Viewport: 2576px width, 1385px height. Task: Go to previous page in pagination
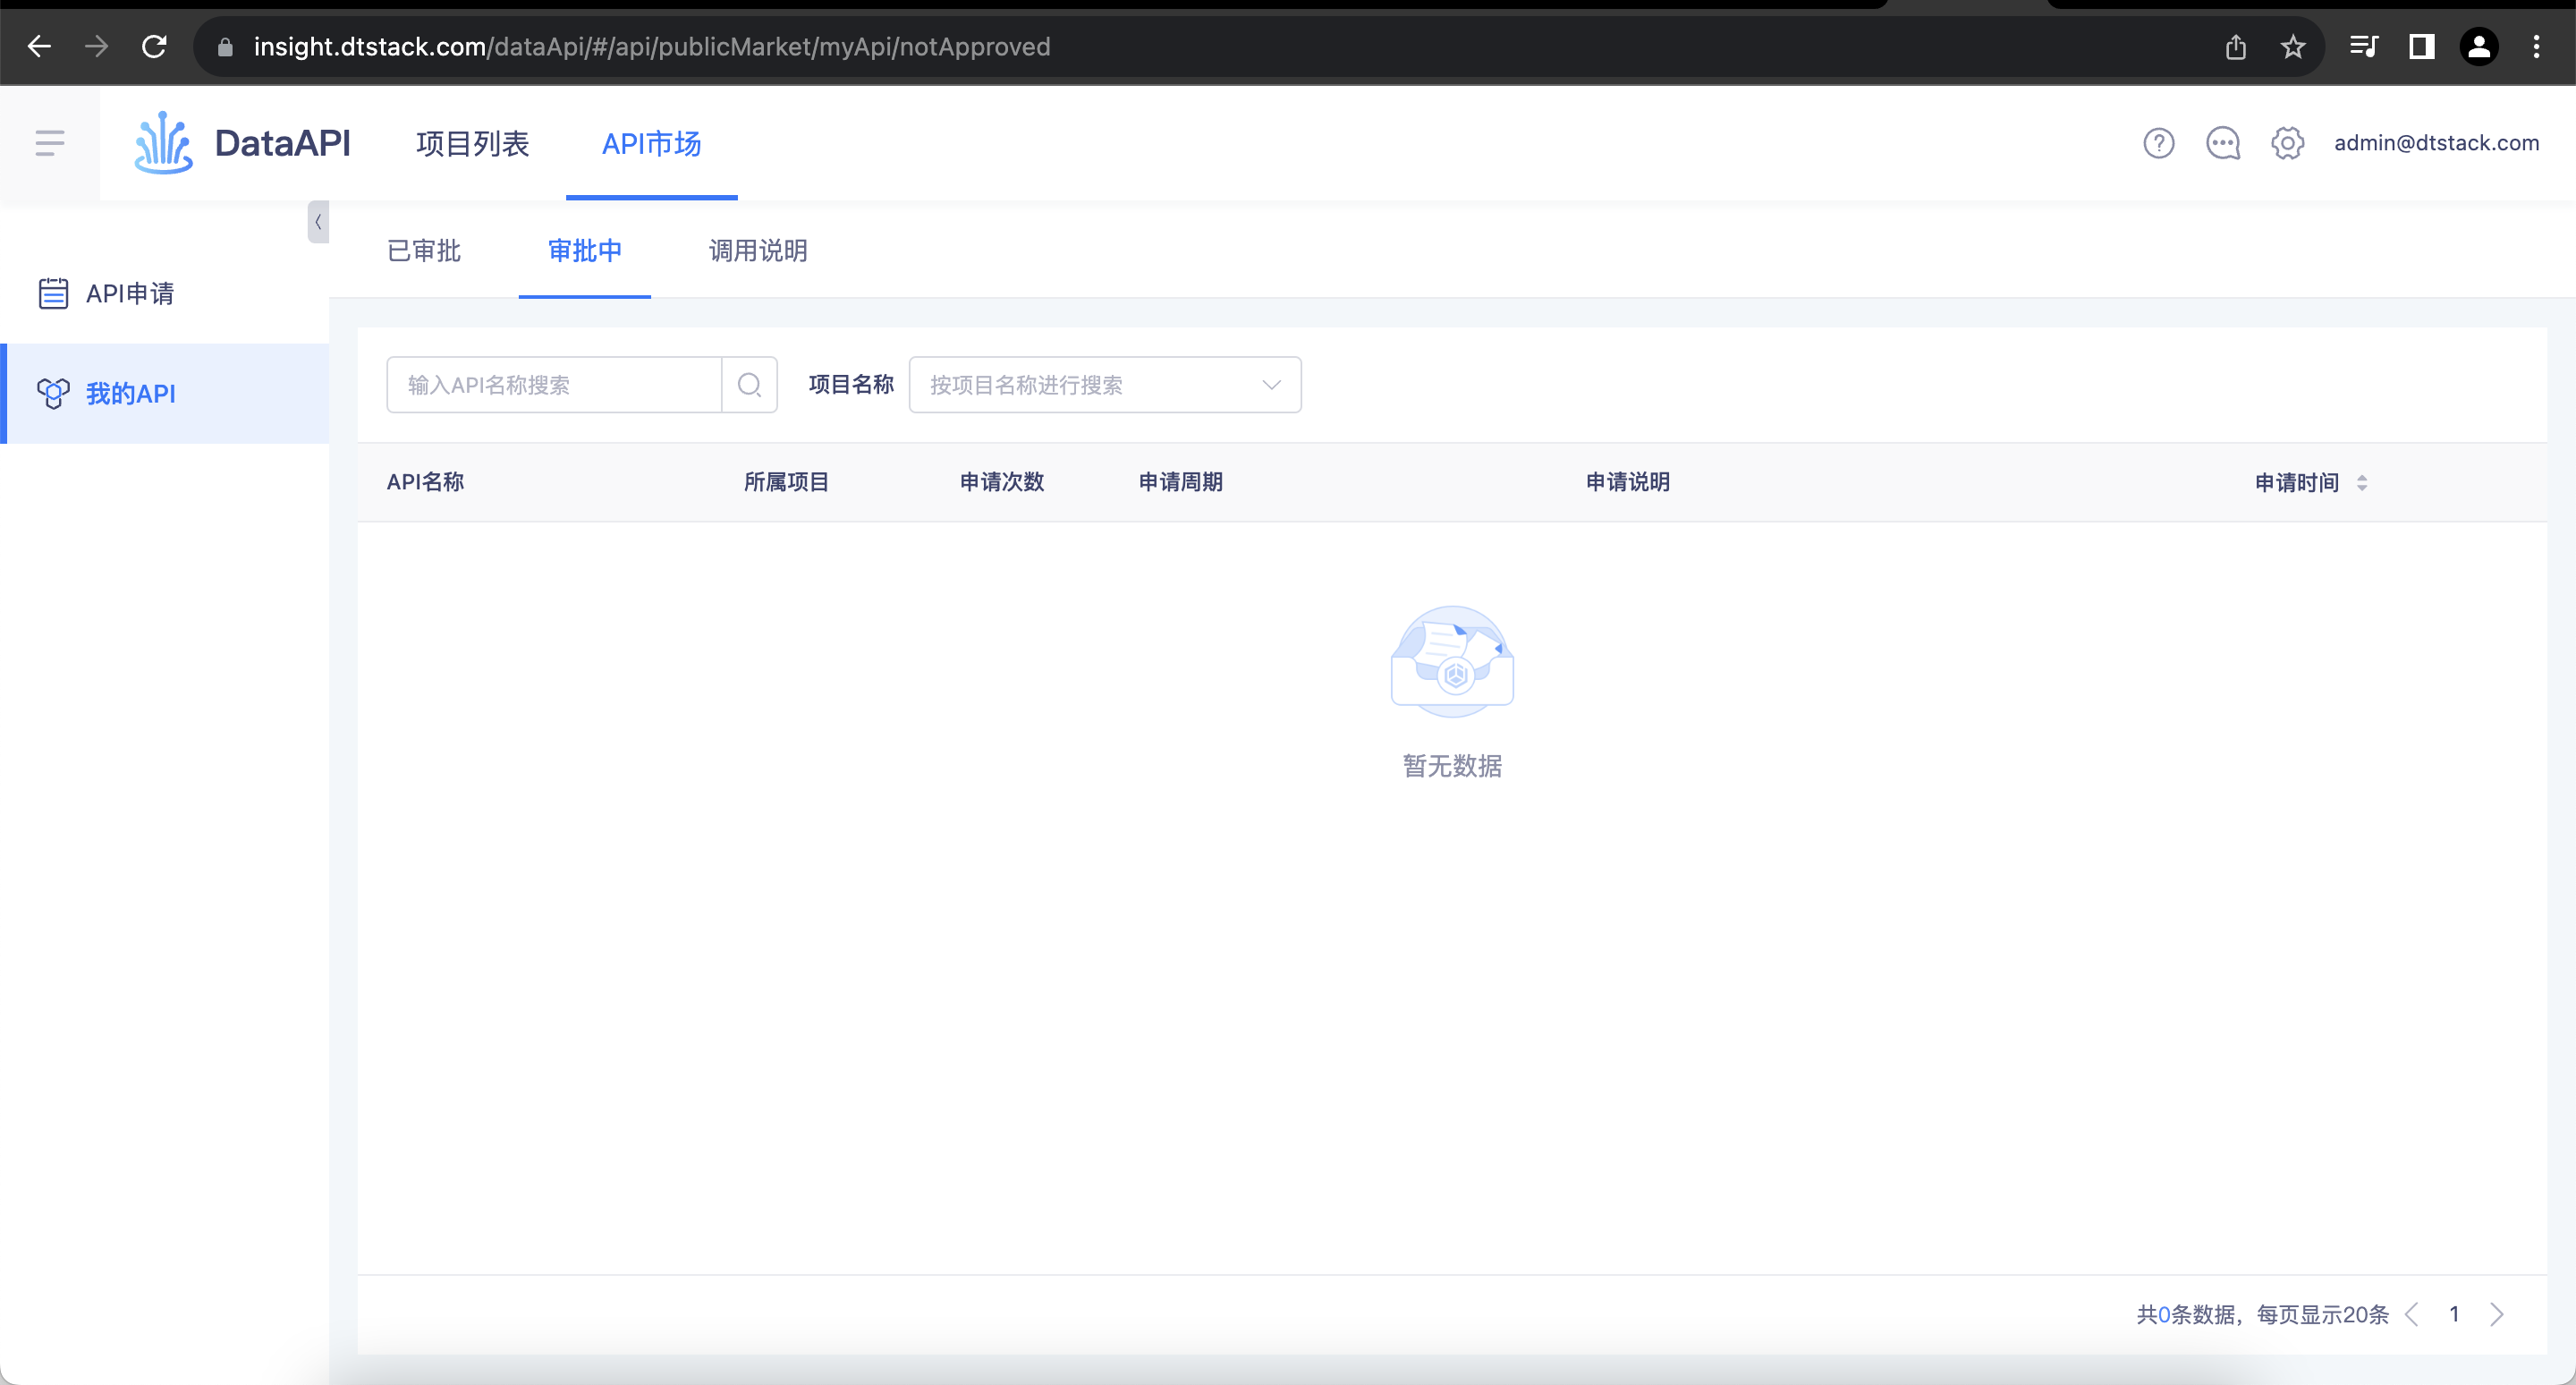pos(2411,1314)
